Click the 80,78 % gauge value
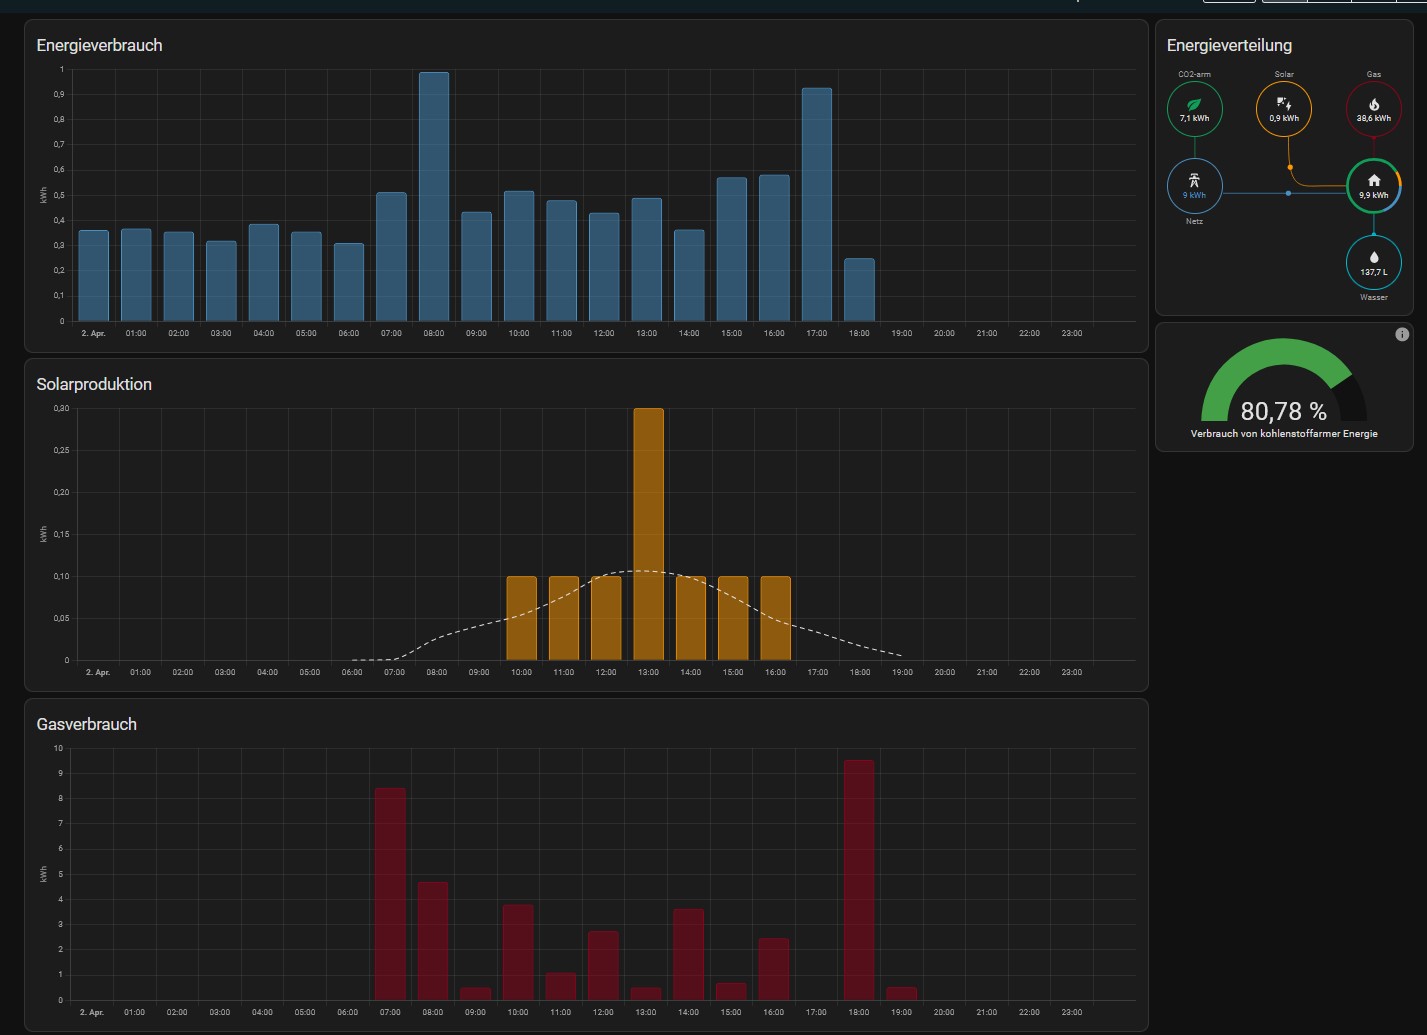1427x1035 pixels. pos(1284,411)
